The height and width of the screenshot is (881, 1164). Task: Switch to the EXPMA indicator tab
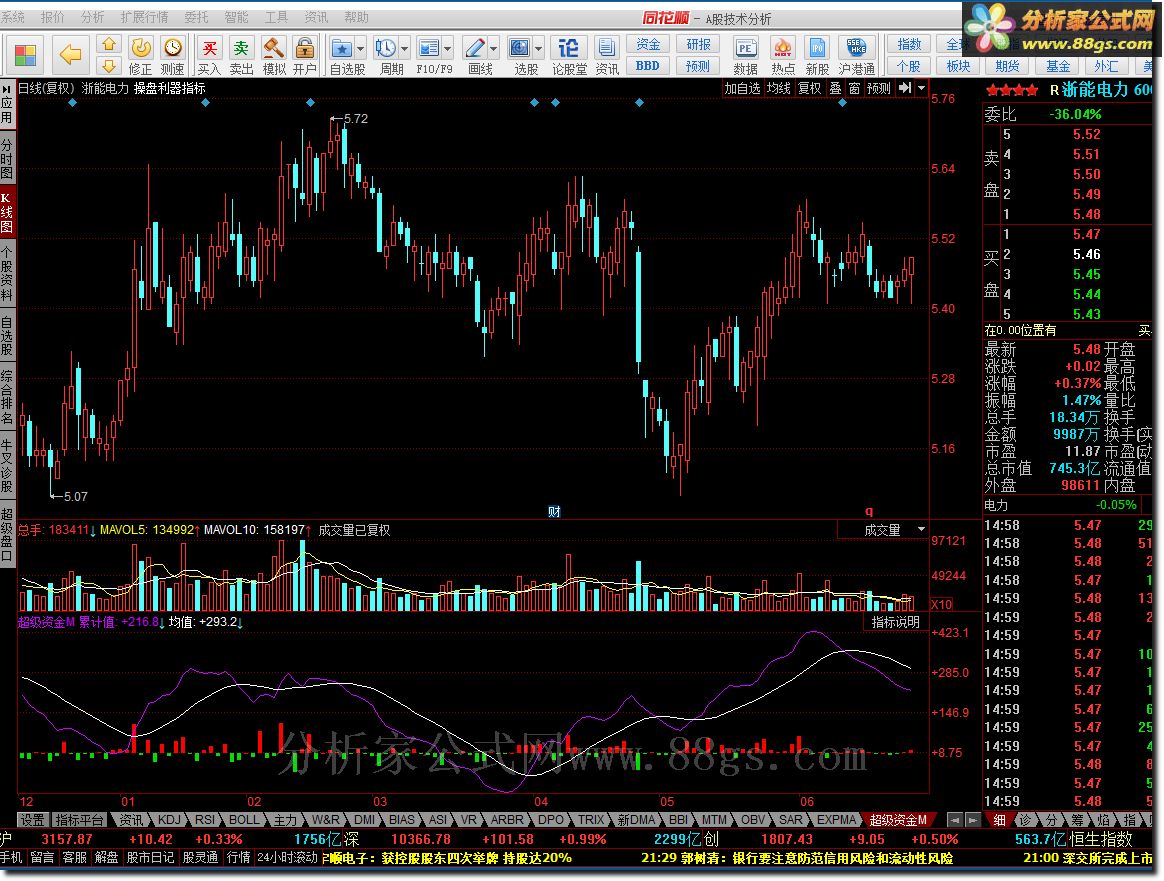click(837, 819)
